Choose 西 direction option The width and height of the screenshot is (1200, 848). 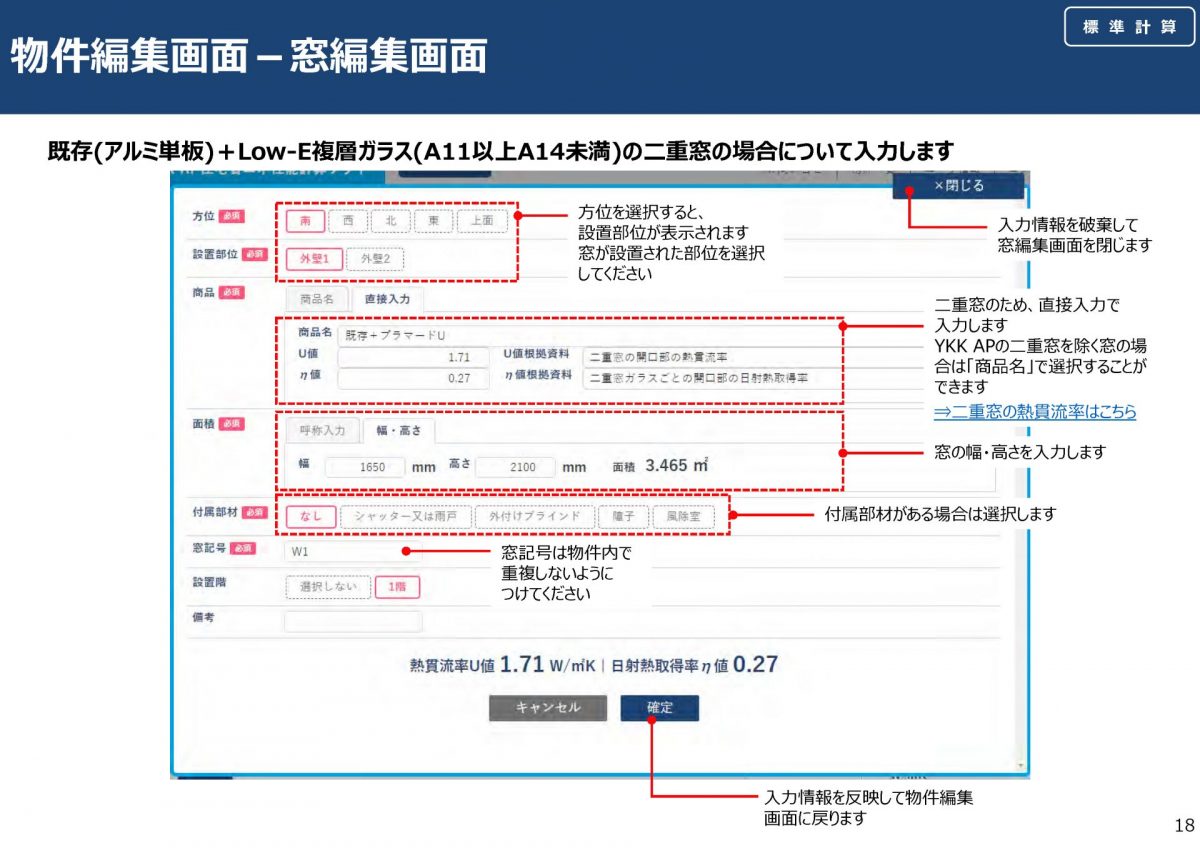[348, 222]
